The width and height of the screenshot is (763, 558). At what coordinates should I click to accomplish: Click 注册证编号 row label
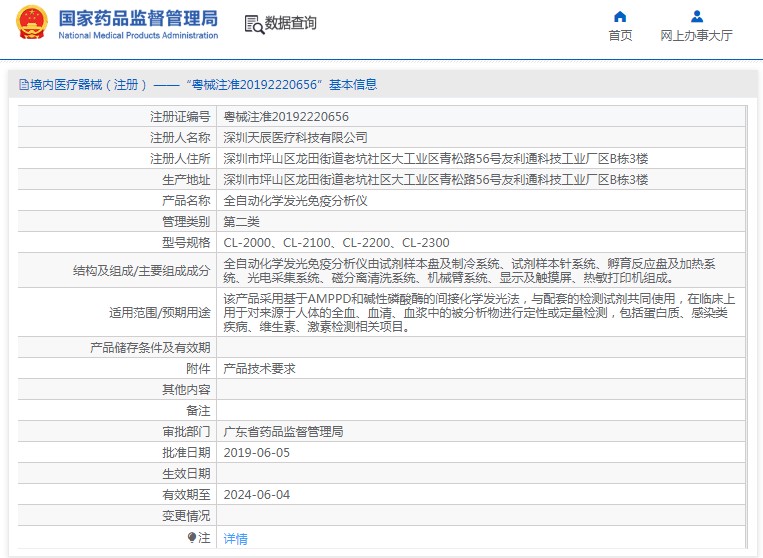click(x=180, y=117)
